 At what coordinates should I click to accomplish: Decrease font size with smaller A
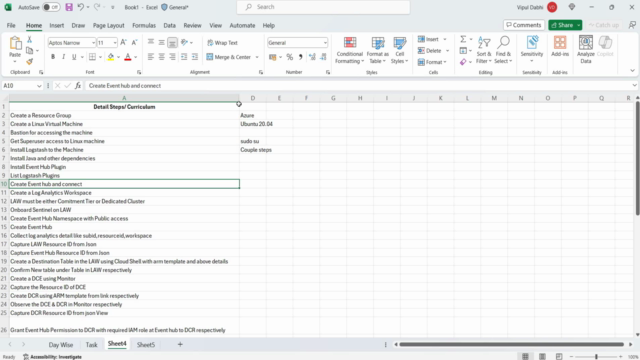134,42
